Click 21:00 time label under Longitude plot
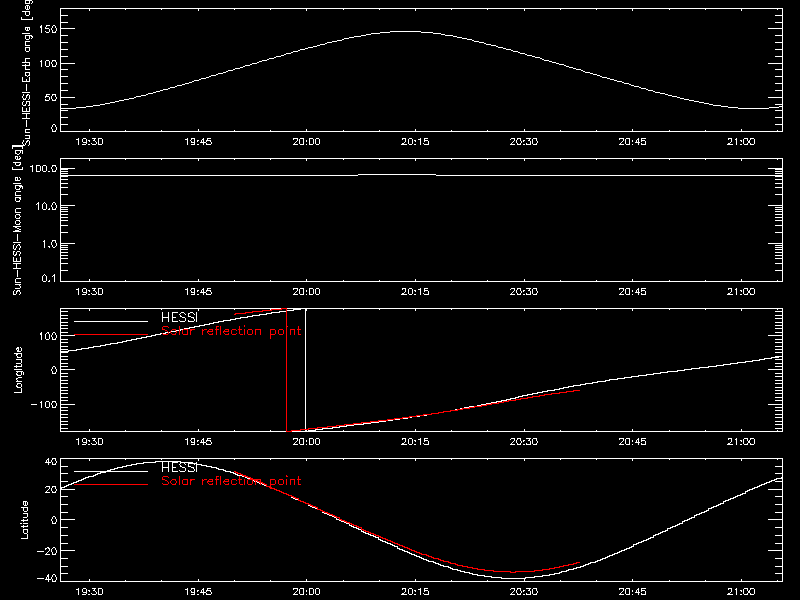The height and width of the screenshot is (600, 800). click(741, 442)
